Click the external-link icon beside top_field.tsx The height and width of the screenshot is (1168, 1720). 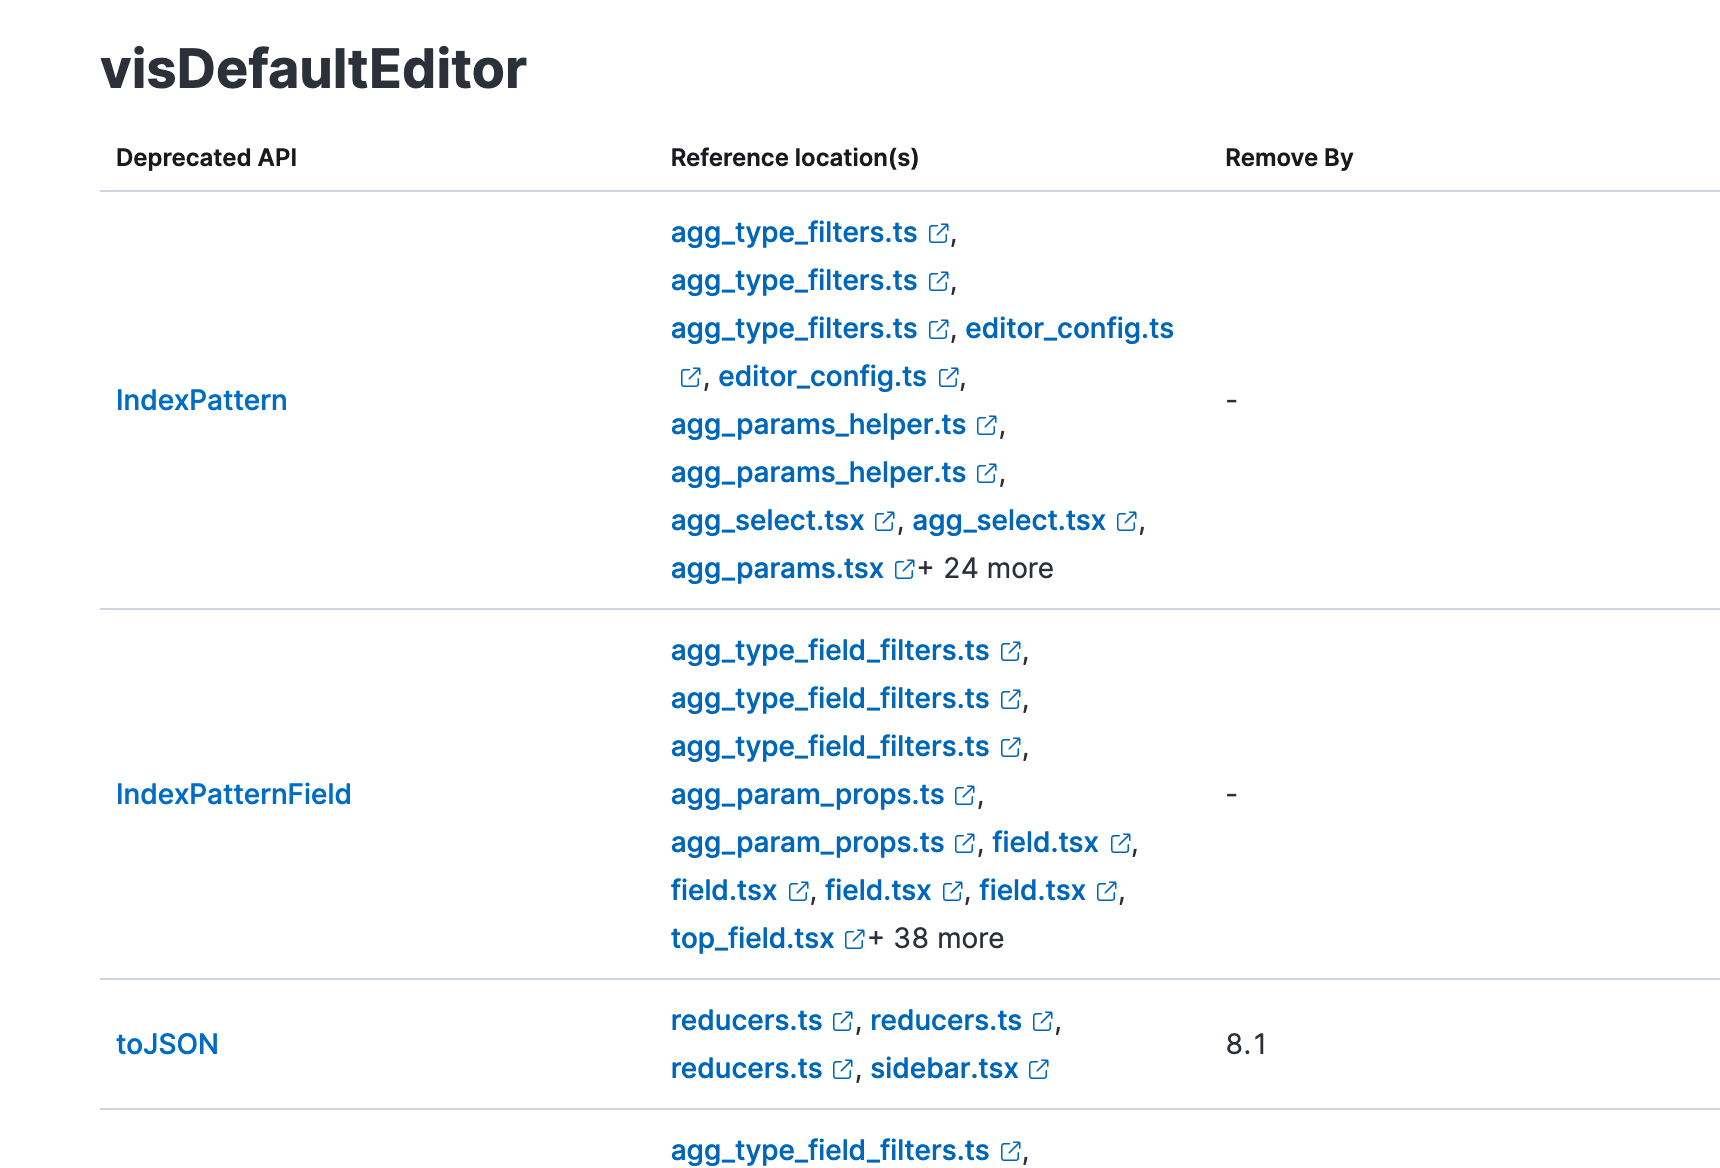click(854, 939)
